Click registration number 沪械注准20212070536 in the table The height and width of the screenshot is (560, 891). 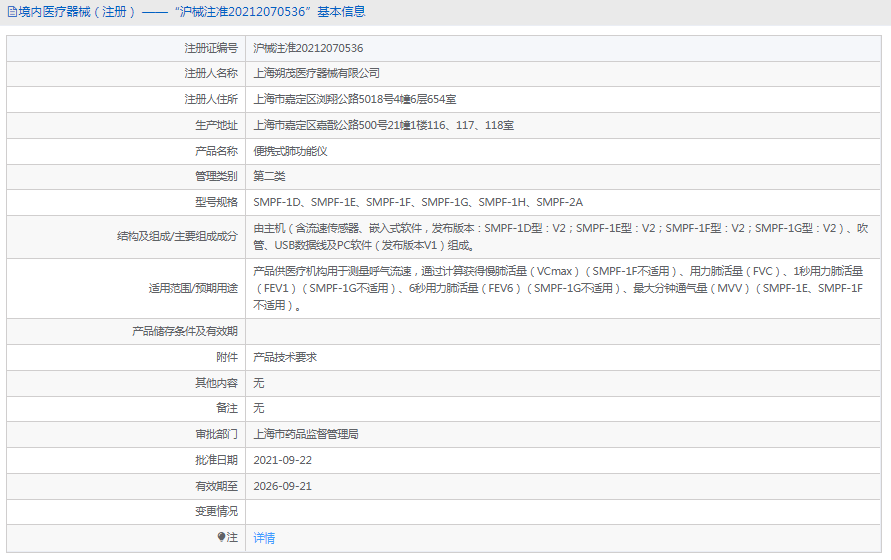pyautogui.click(x=308, y=48)
